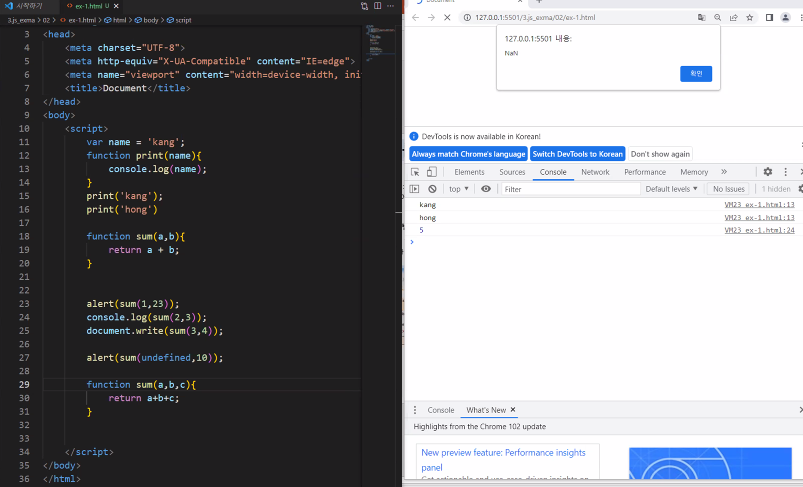Click the No Issues button
Viewport: 803px width, 487px height.
(x=728, y=189)
